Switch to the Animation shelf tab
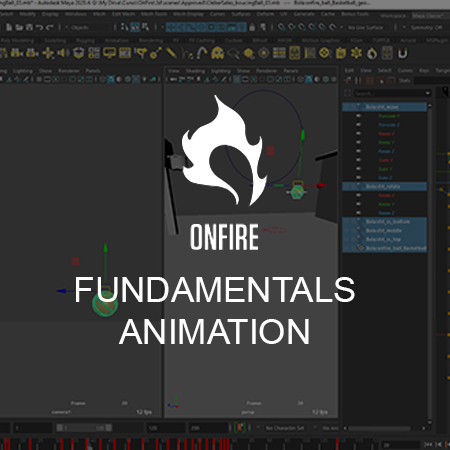The image size is (450, 450). pos(116,40)
